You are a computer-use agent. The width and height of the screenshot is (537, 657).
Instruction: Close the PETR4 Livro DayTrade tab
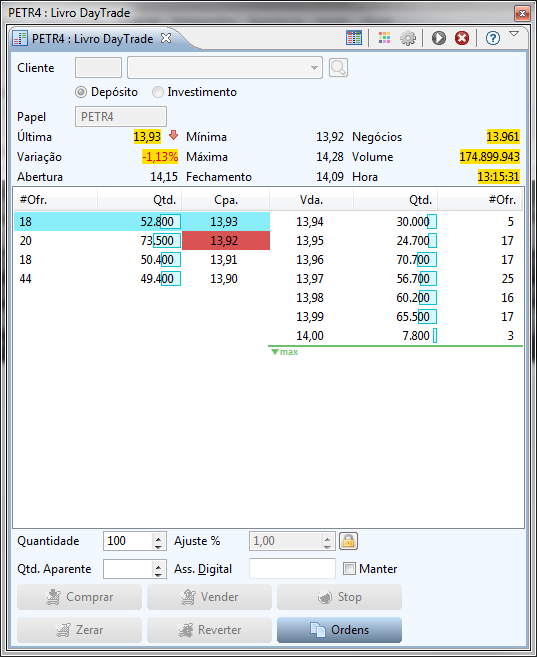[x=166, y=39]
